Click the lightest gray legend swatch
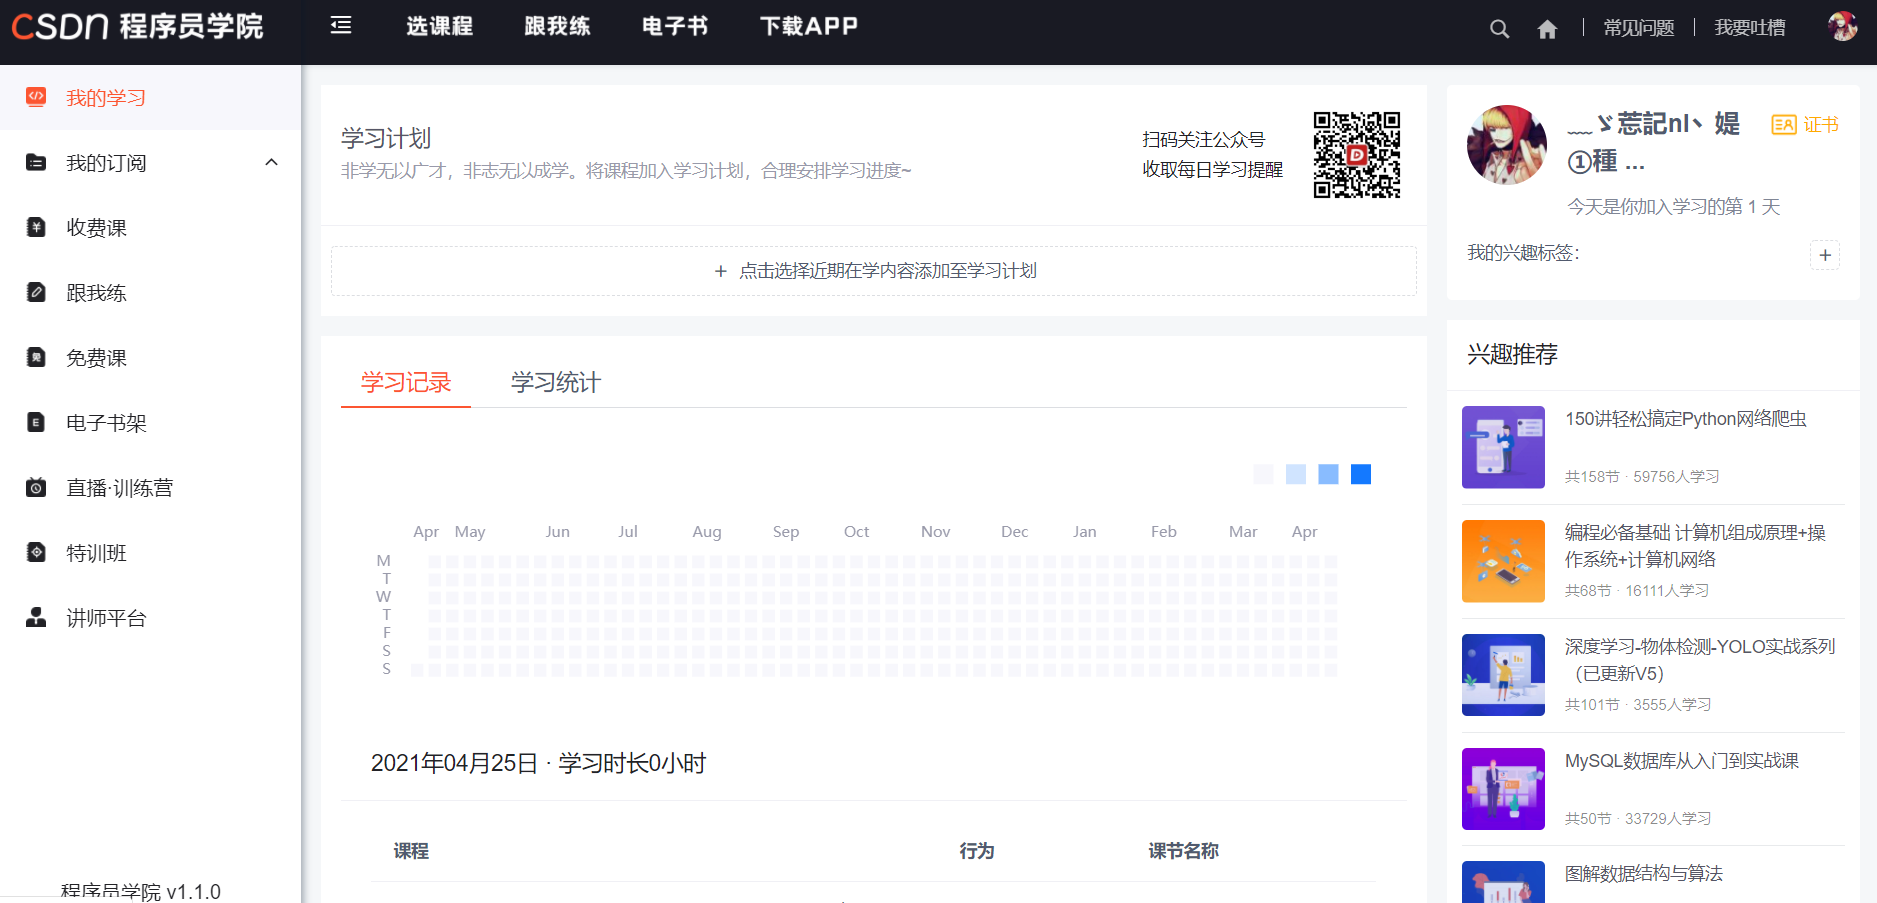This screenshot has width=1877, height=903. coord(1263,474)
